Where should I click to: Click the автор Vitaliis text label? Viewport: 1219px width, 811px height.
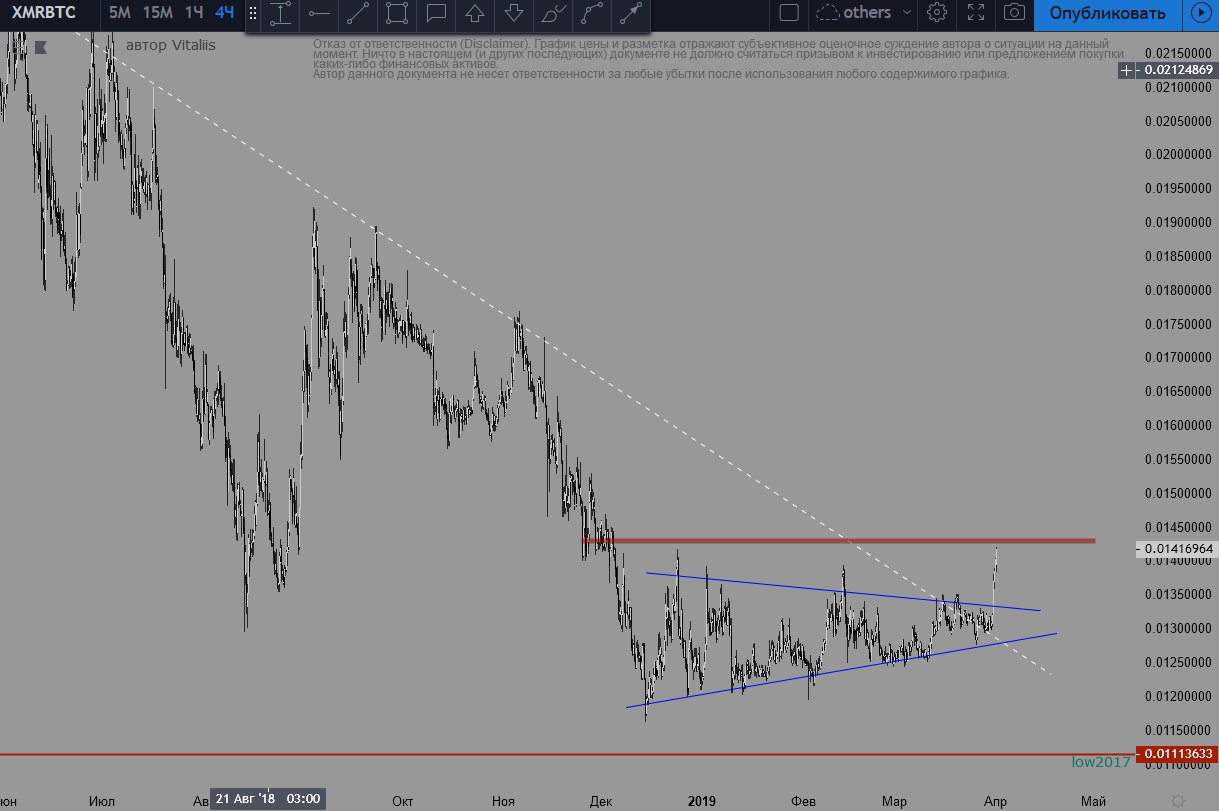(171, 45)
